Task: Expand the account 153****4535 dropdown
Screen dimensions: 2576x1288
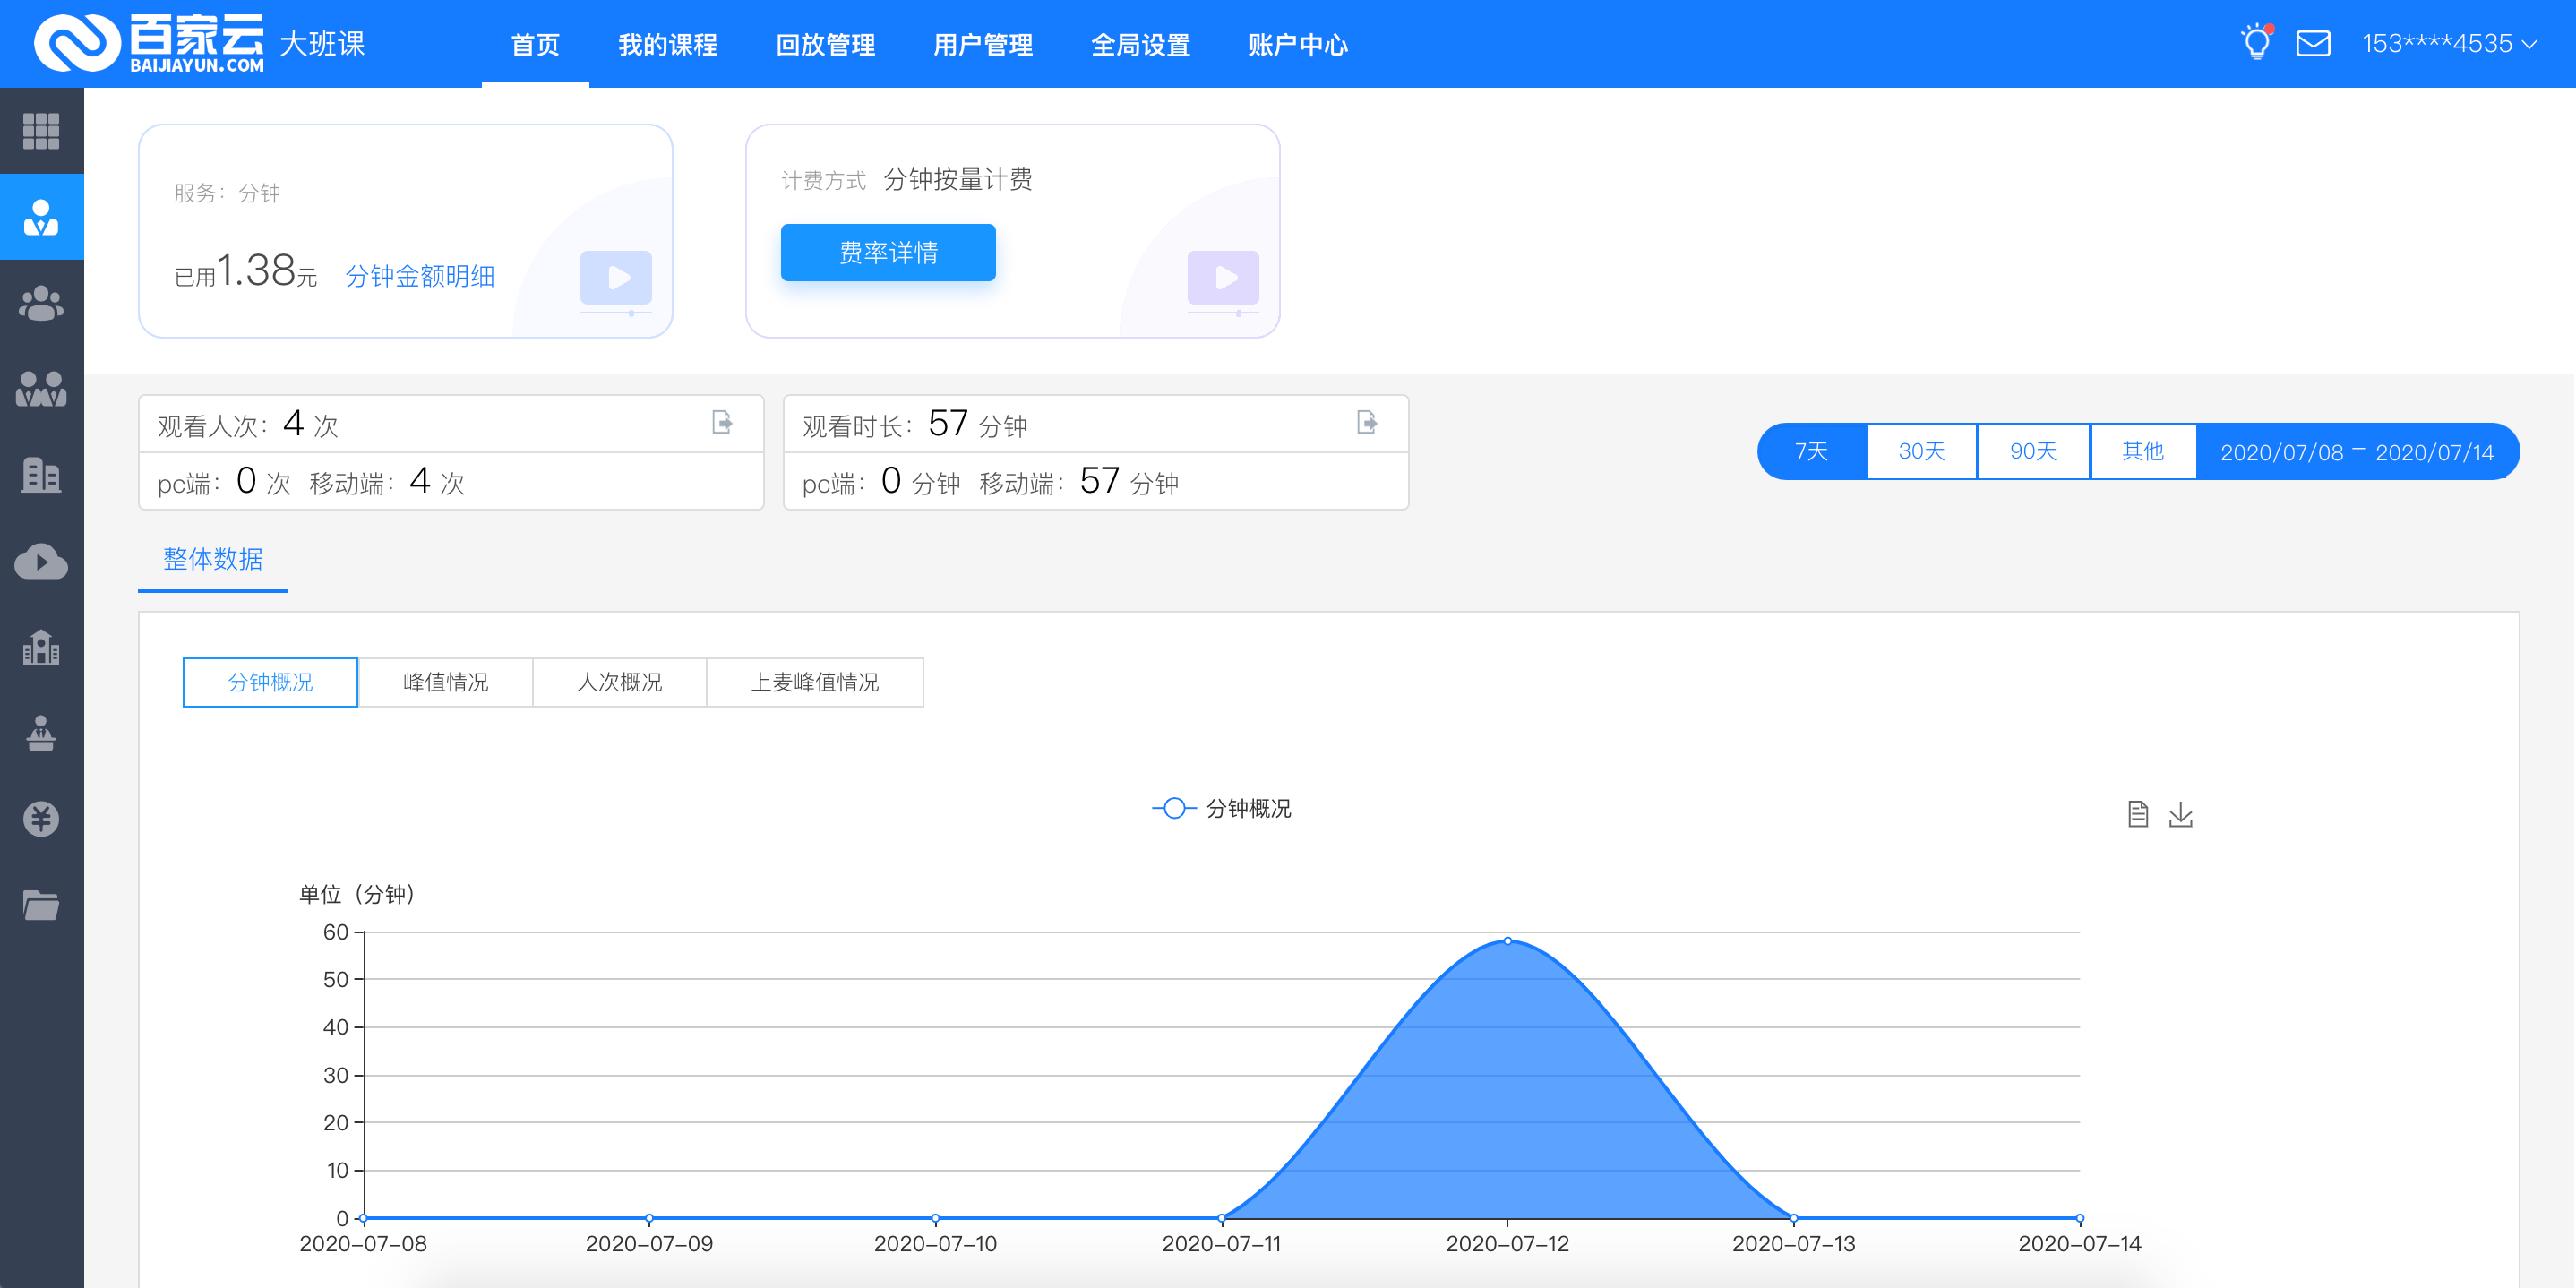Action: 2449,44
